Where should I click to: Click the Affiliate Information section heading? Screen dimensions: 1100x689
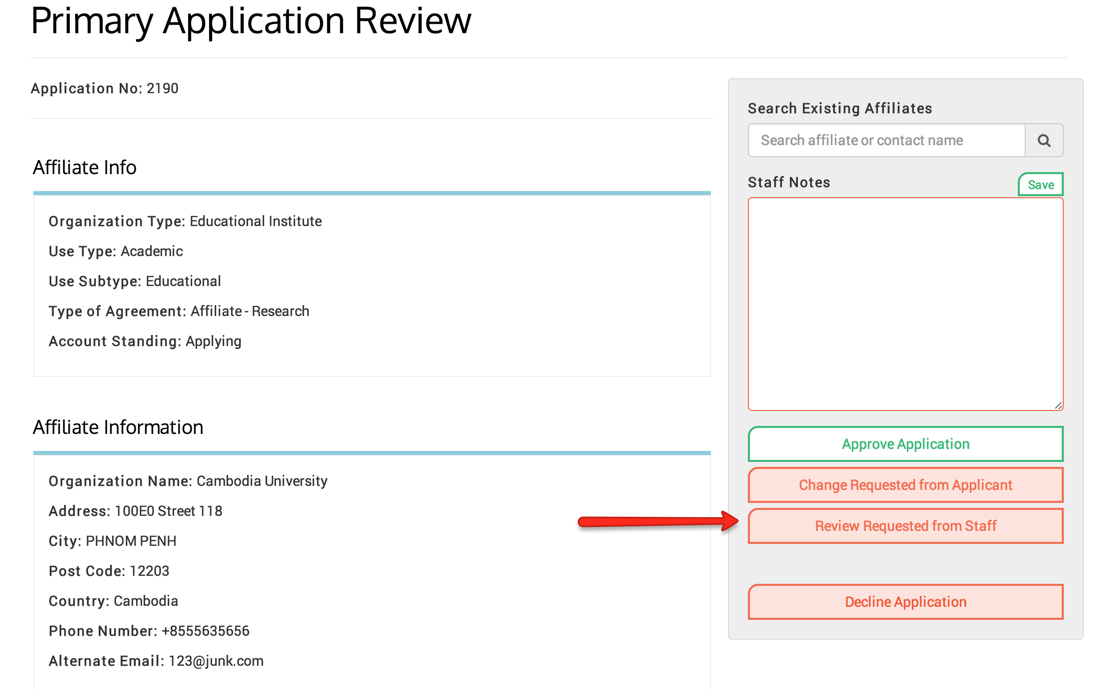(x=118, y=427)
